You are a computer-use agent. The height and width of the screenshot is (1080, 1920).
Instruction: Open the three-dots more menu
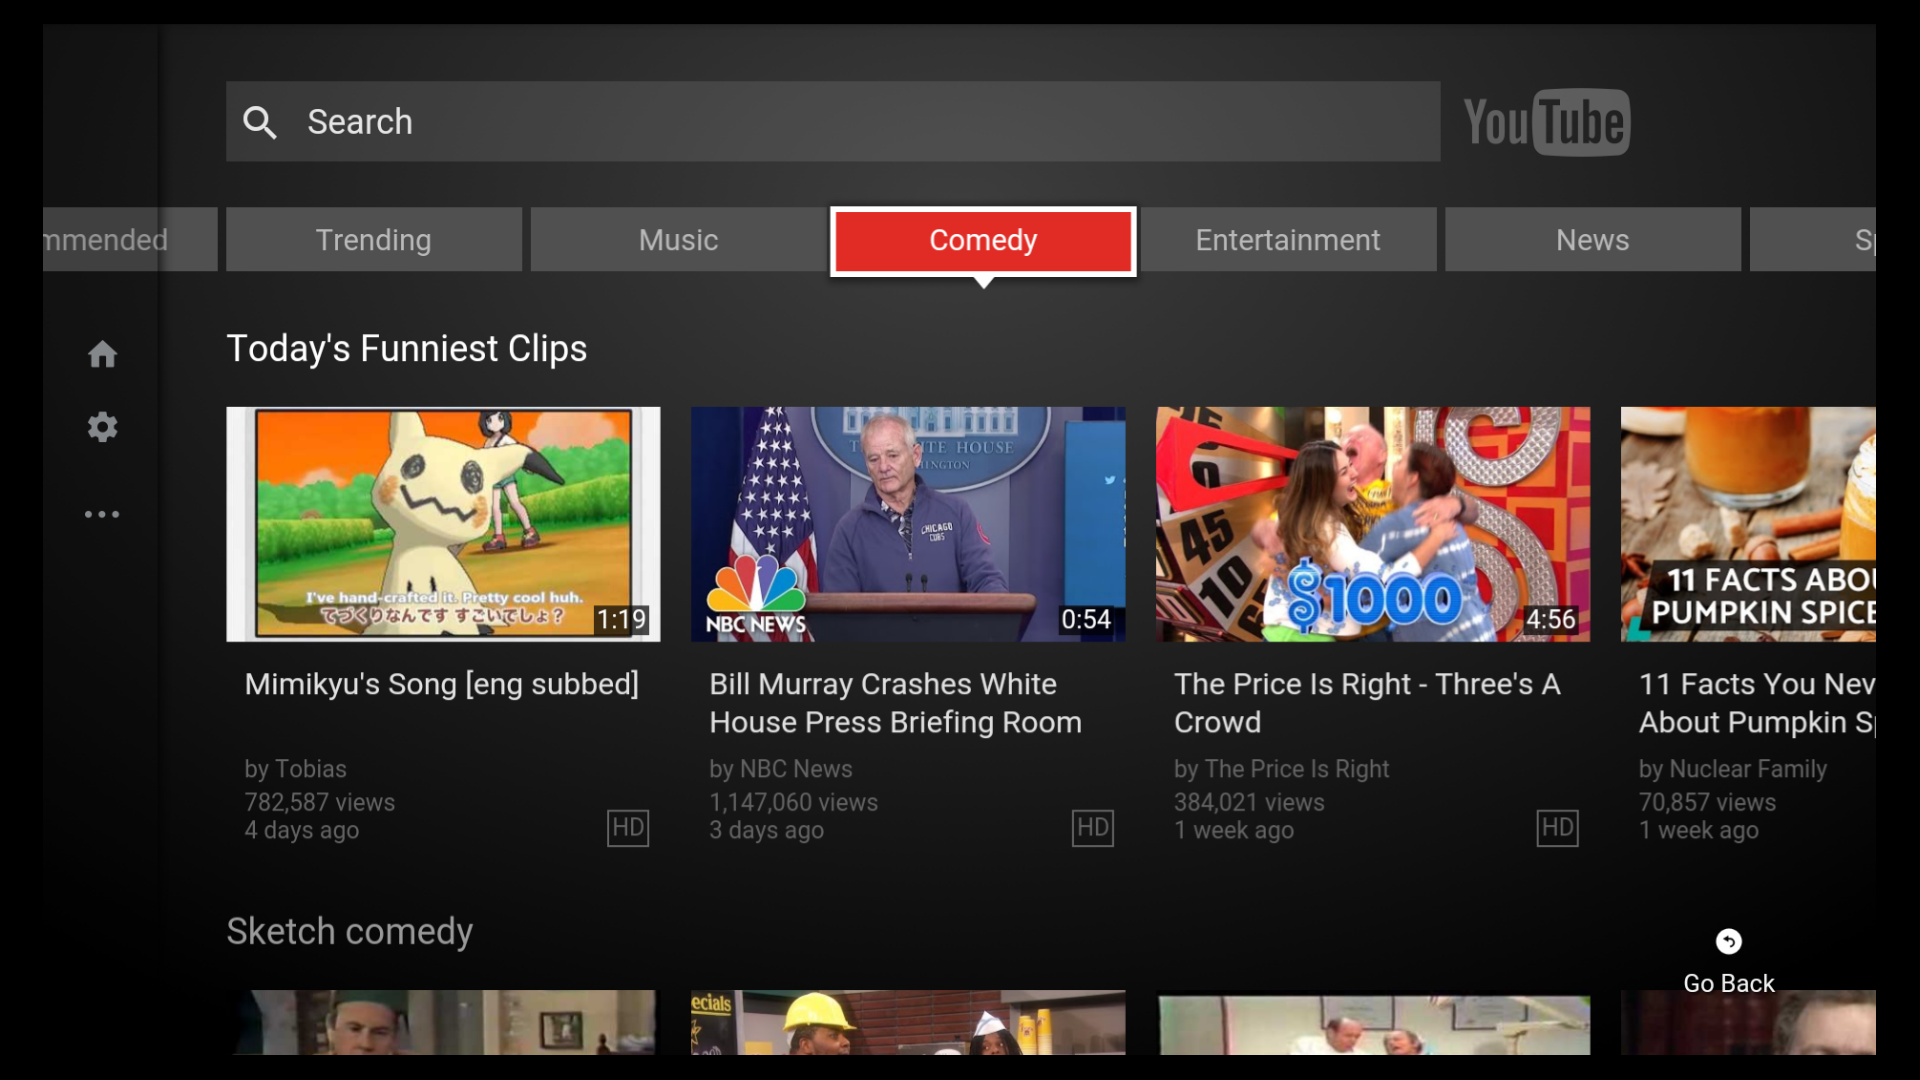tap(102, 514)
